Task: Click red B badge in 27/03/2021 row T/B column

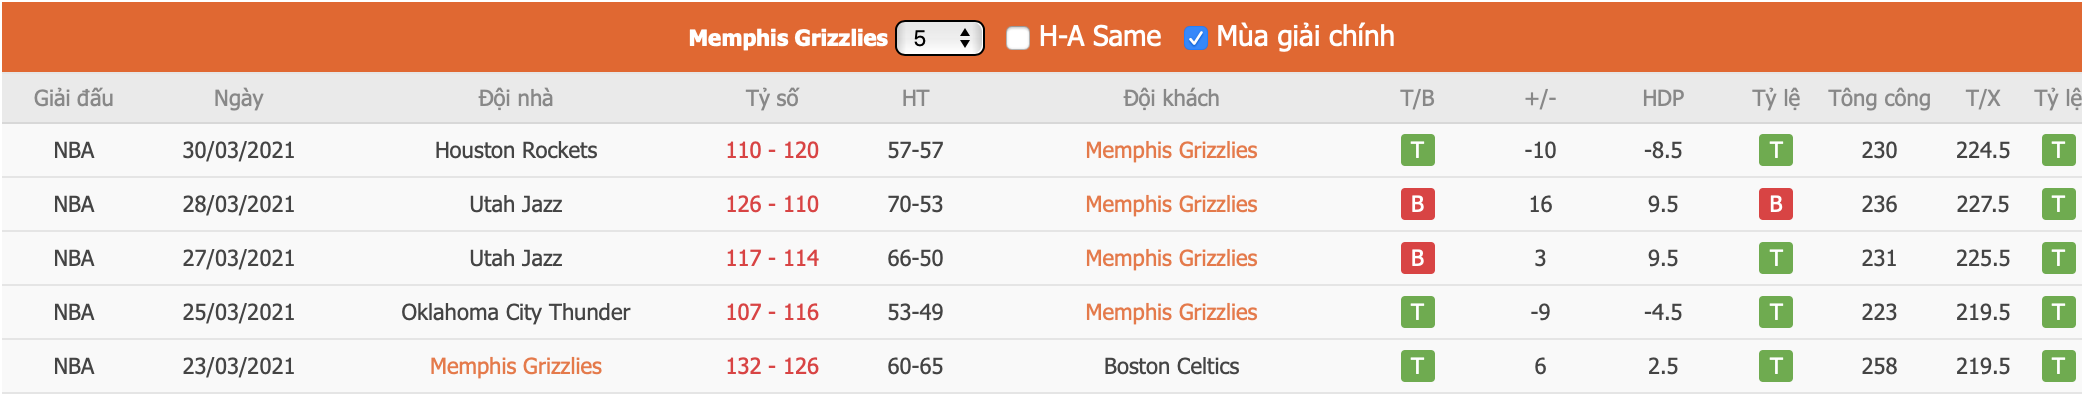Action: (x=1417, y=258)
